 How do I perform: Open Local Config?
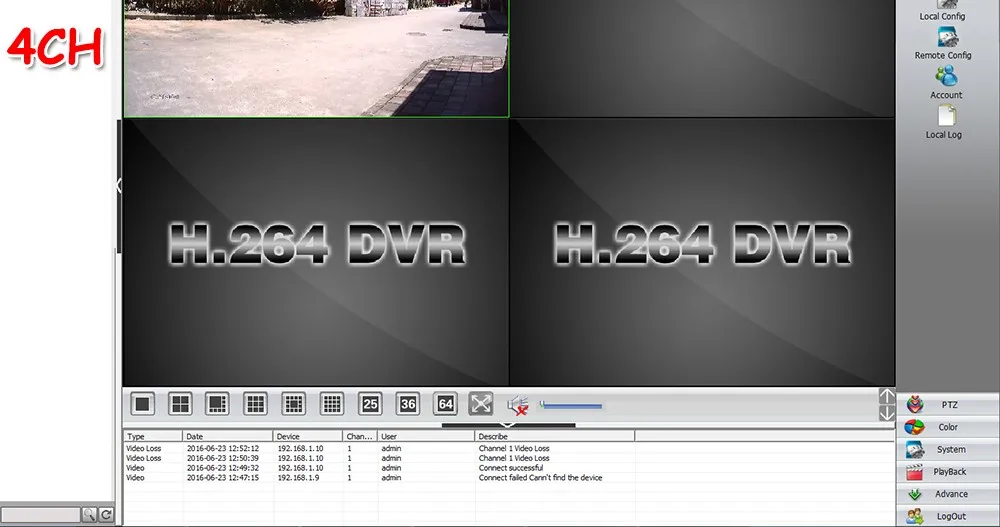point(942,10)
